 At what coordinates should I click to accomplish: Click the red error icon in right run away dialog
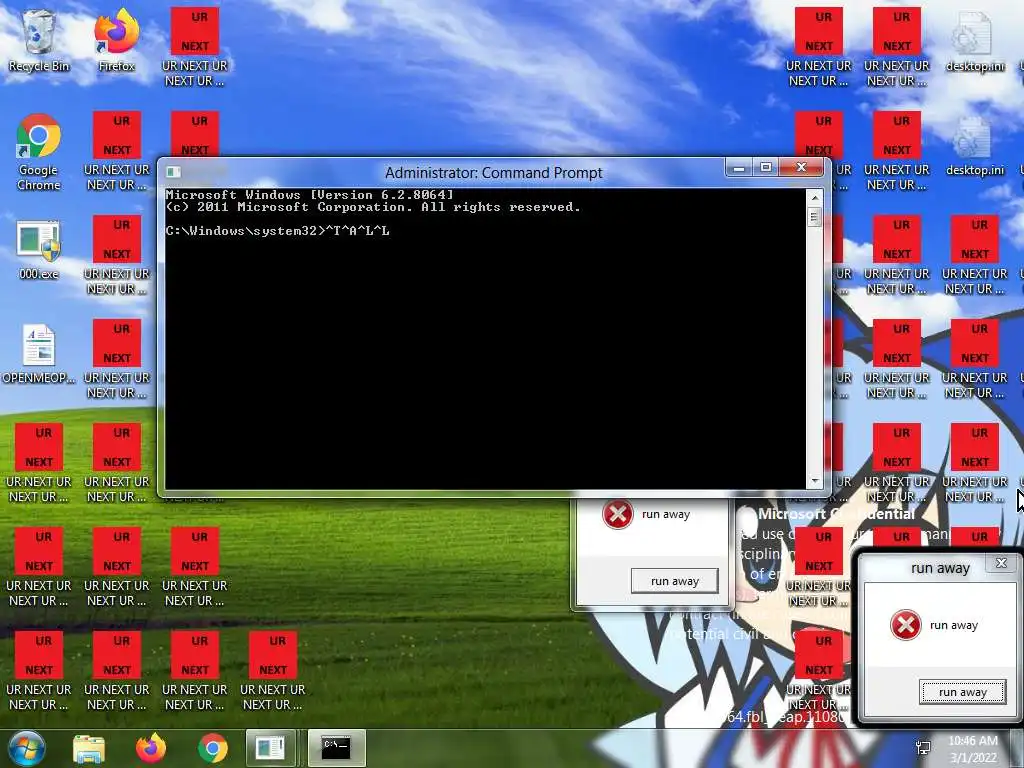[x=906, y=625]
